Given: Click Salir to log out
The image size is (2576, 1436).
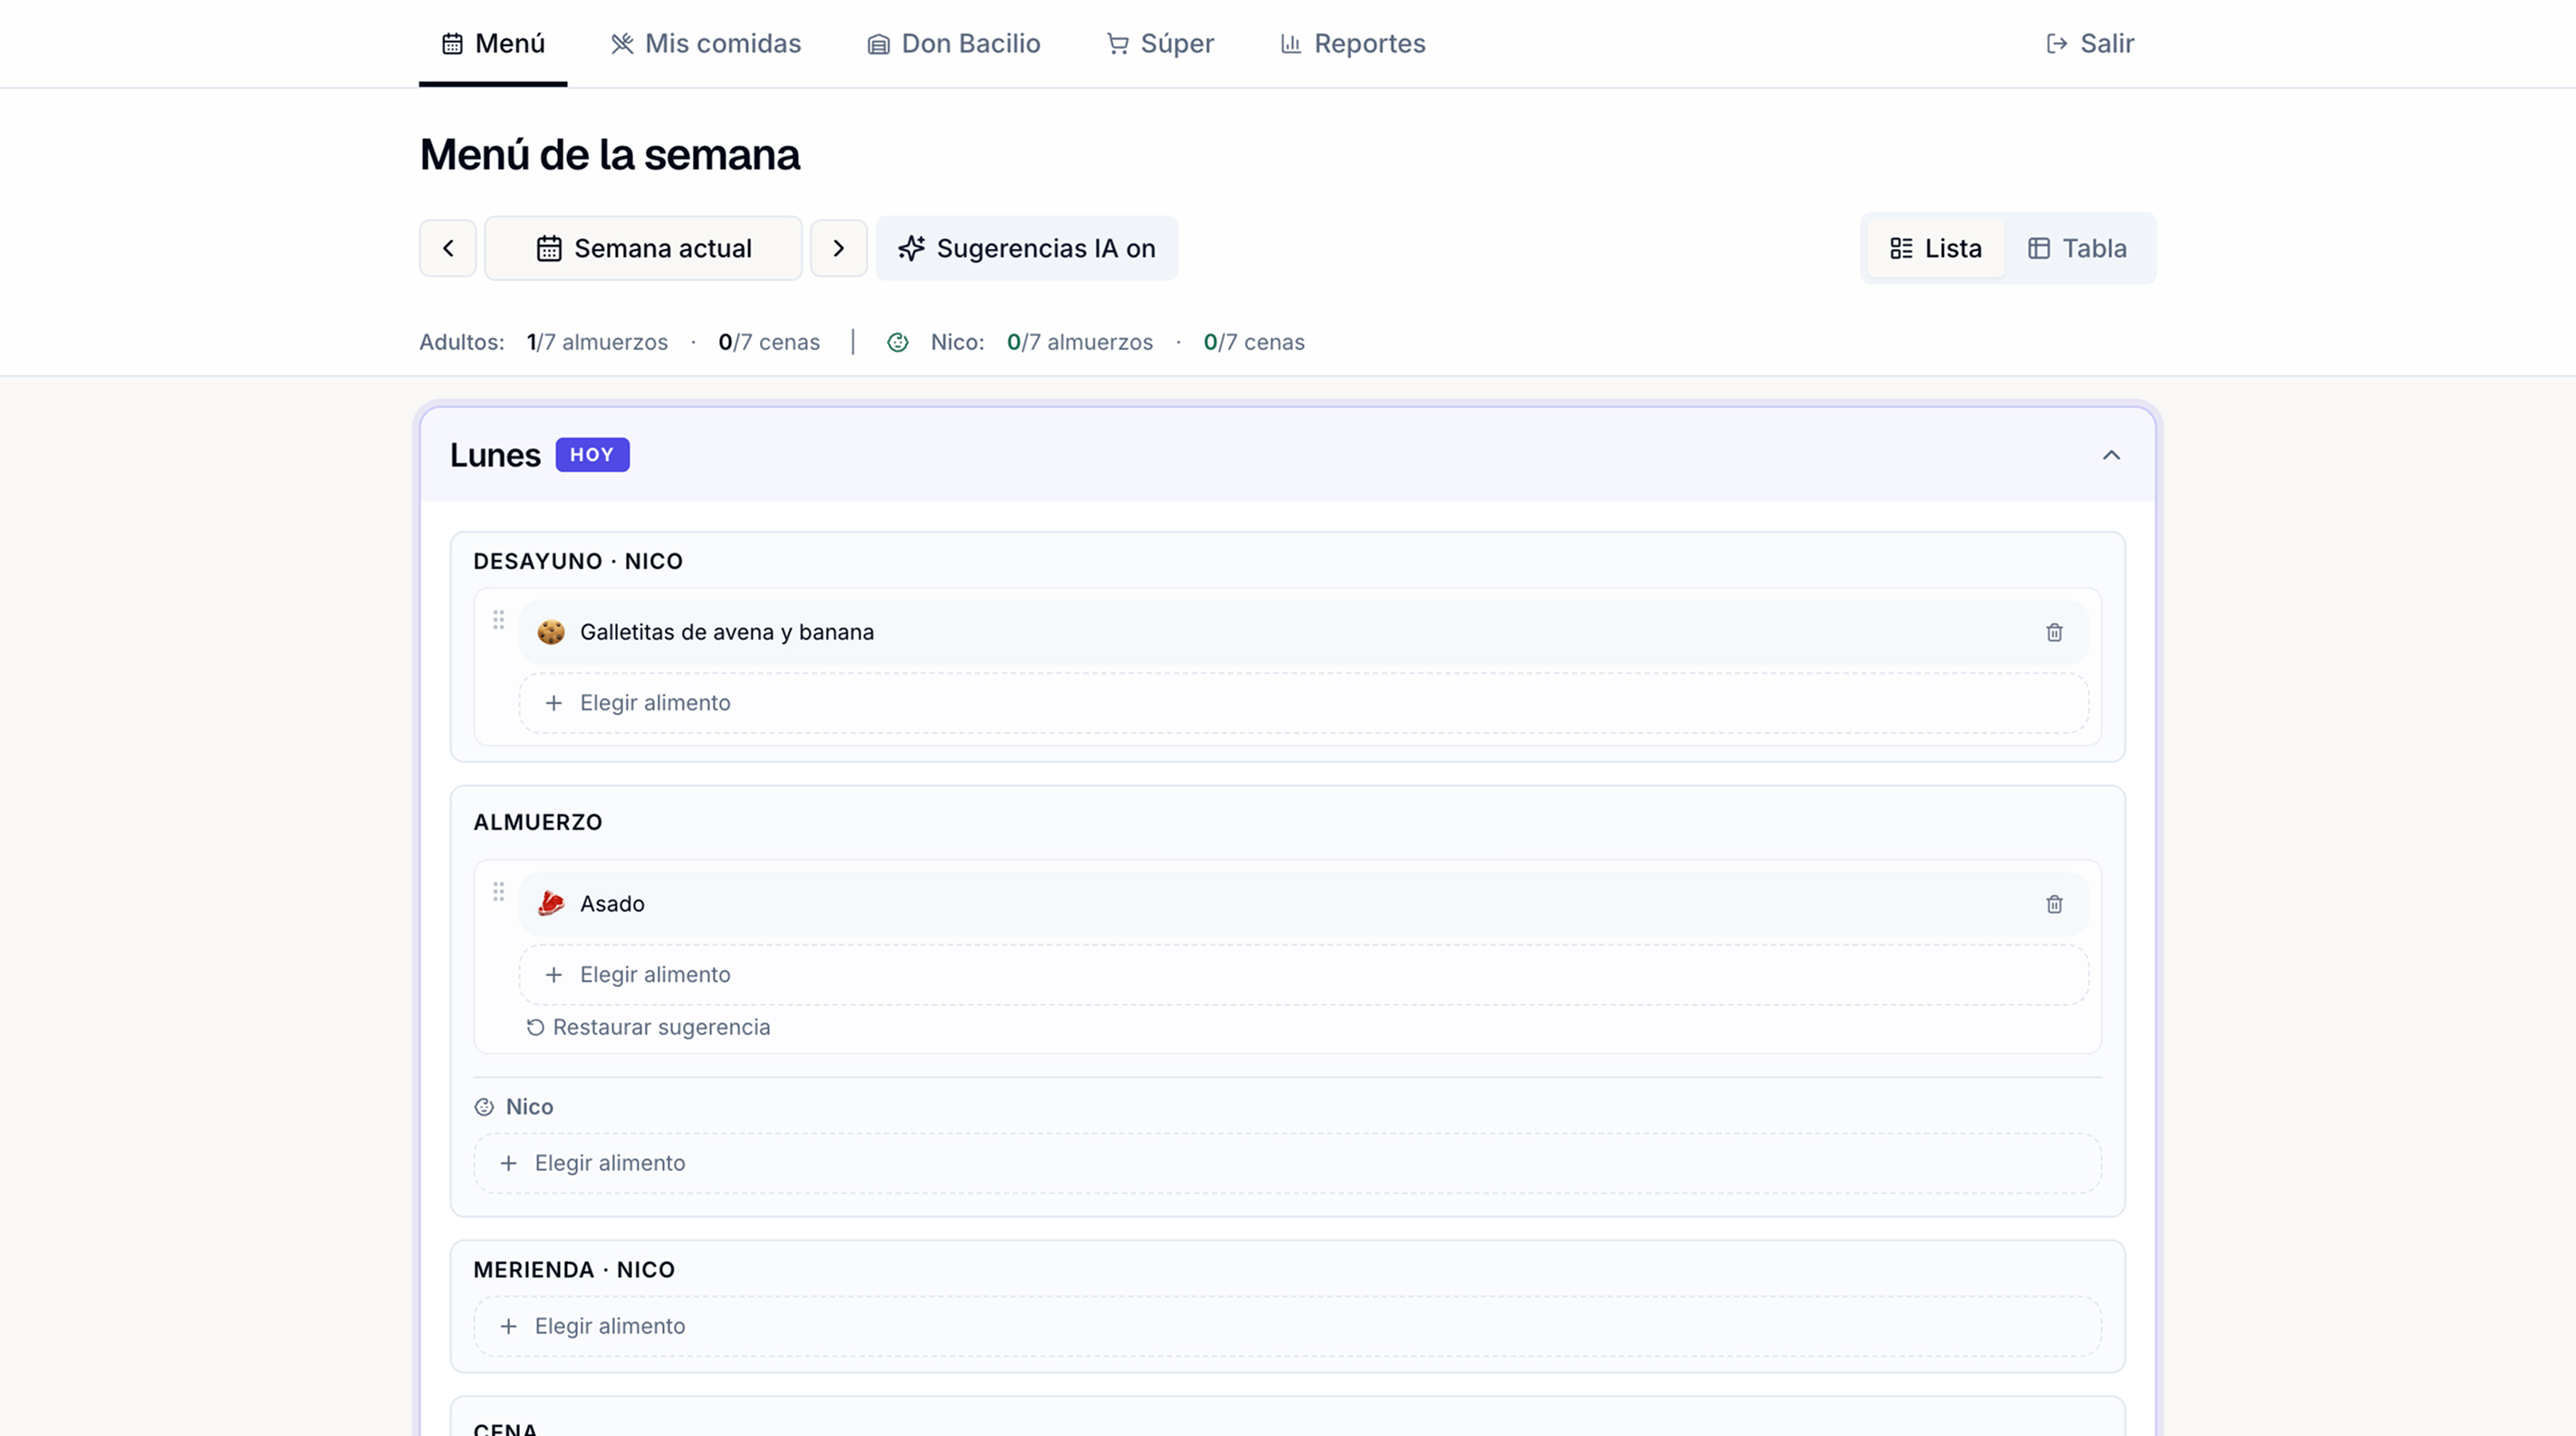Looking at the screenshot, I should pyautogui.click(x=2090, y=44).
